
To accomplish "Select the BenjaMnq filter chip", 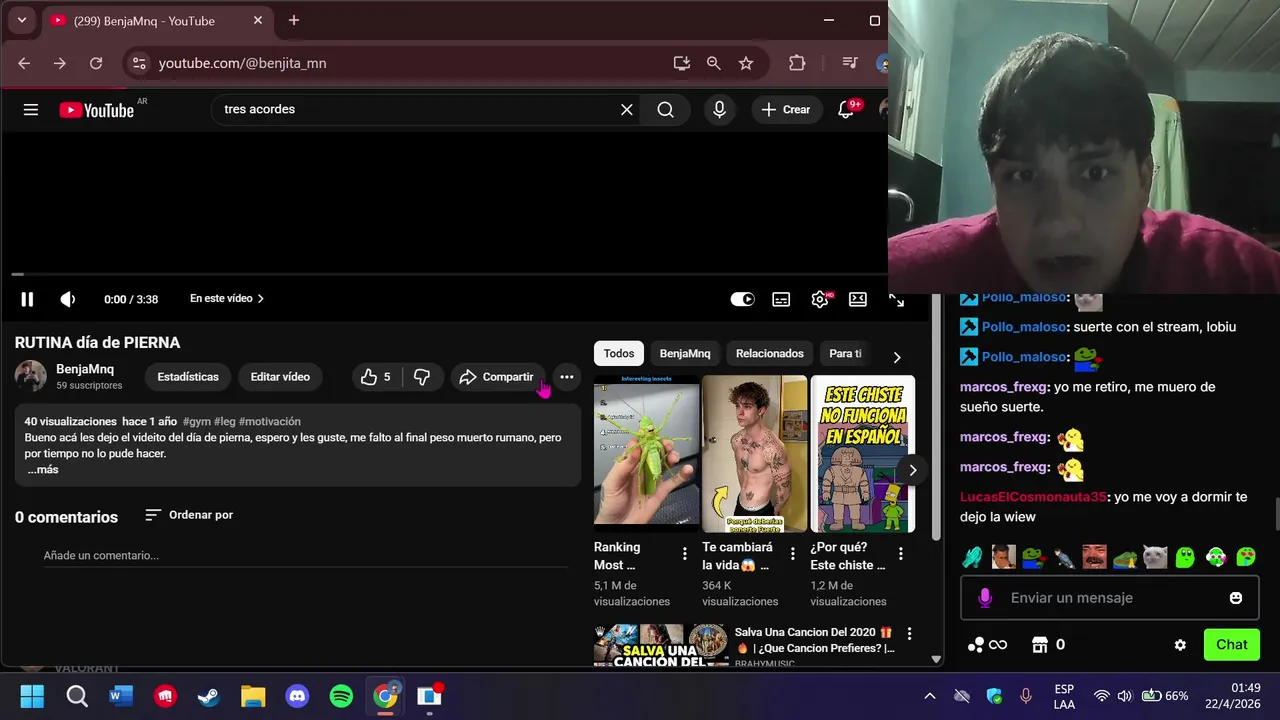I will coord(685,354).
